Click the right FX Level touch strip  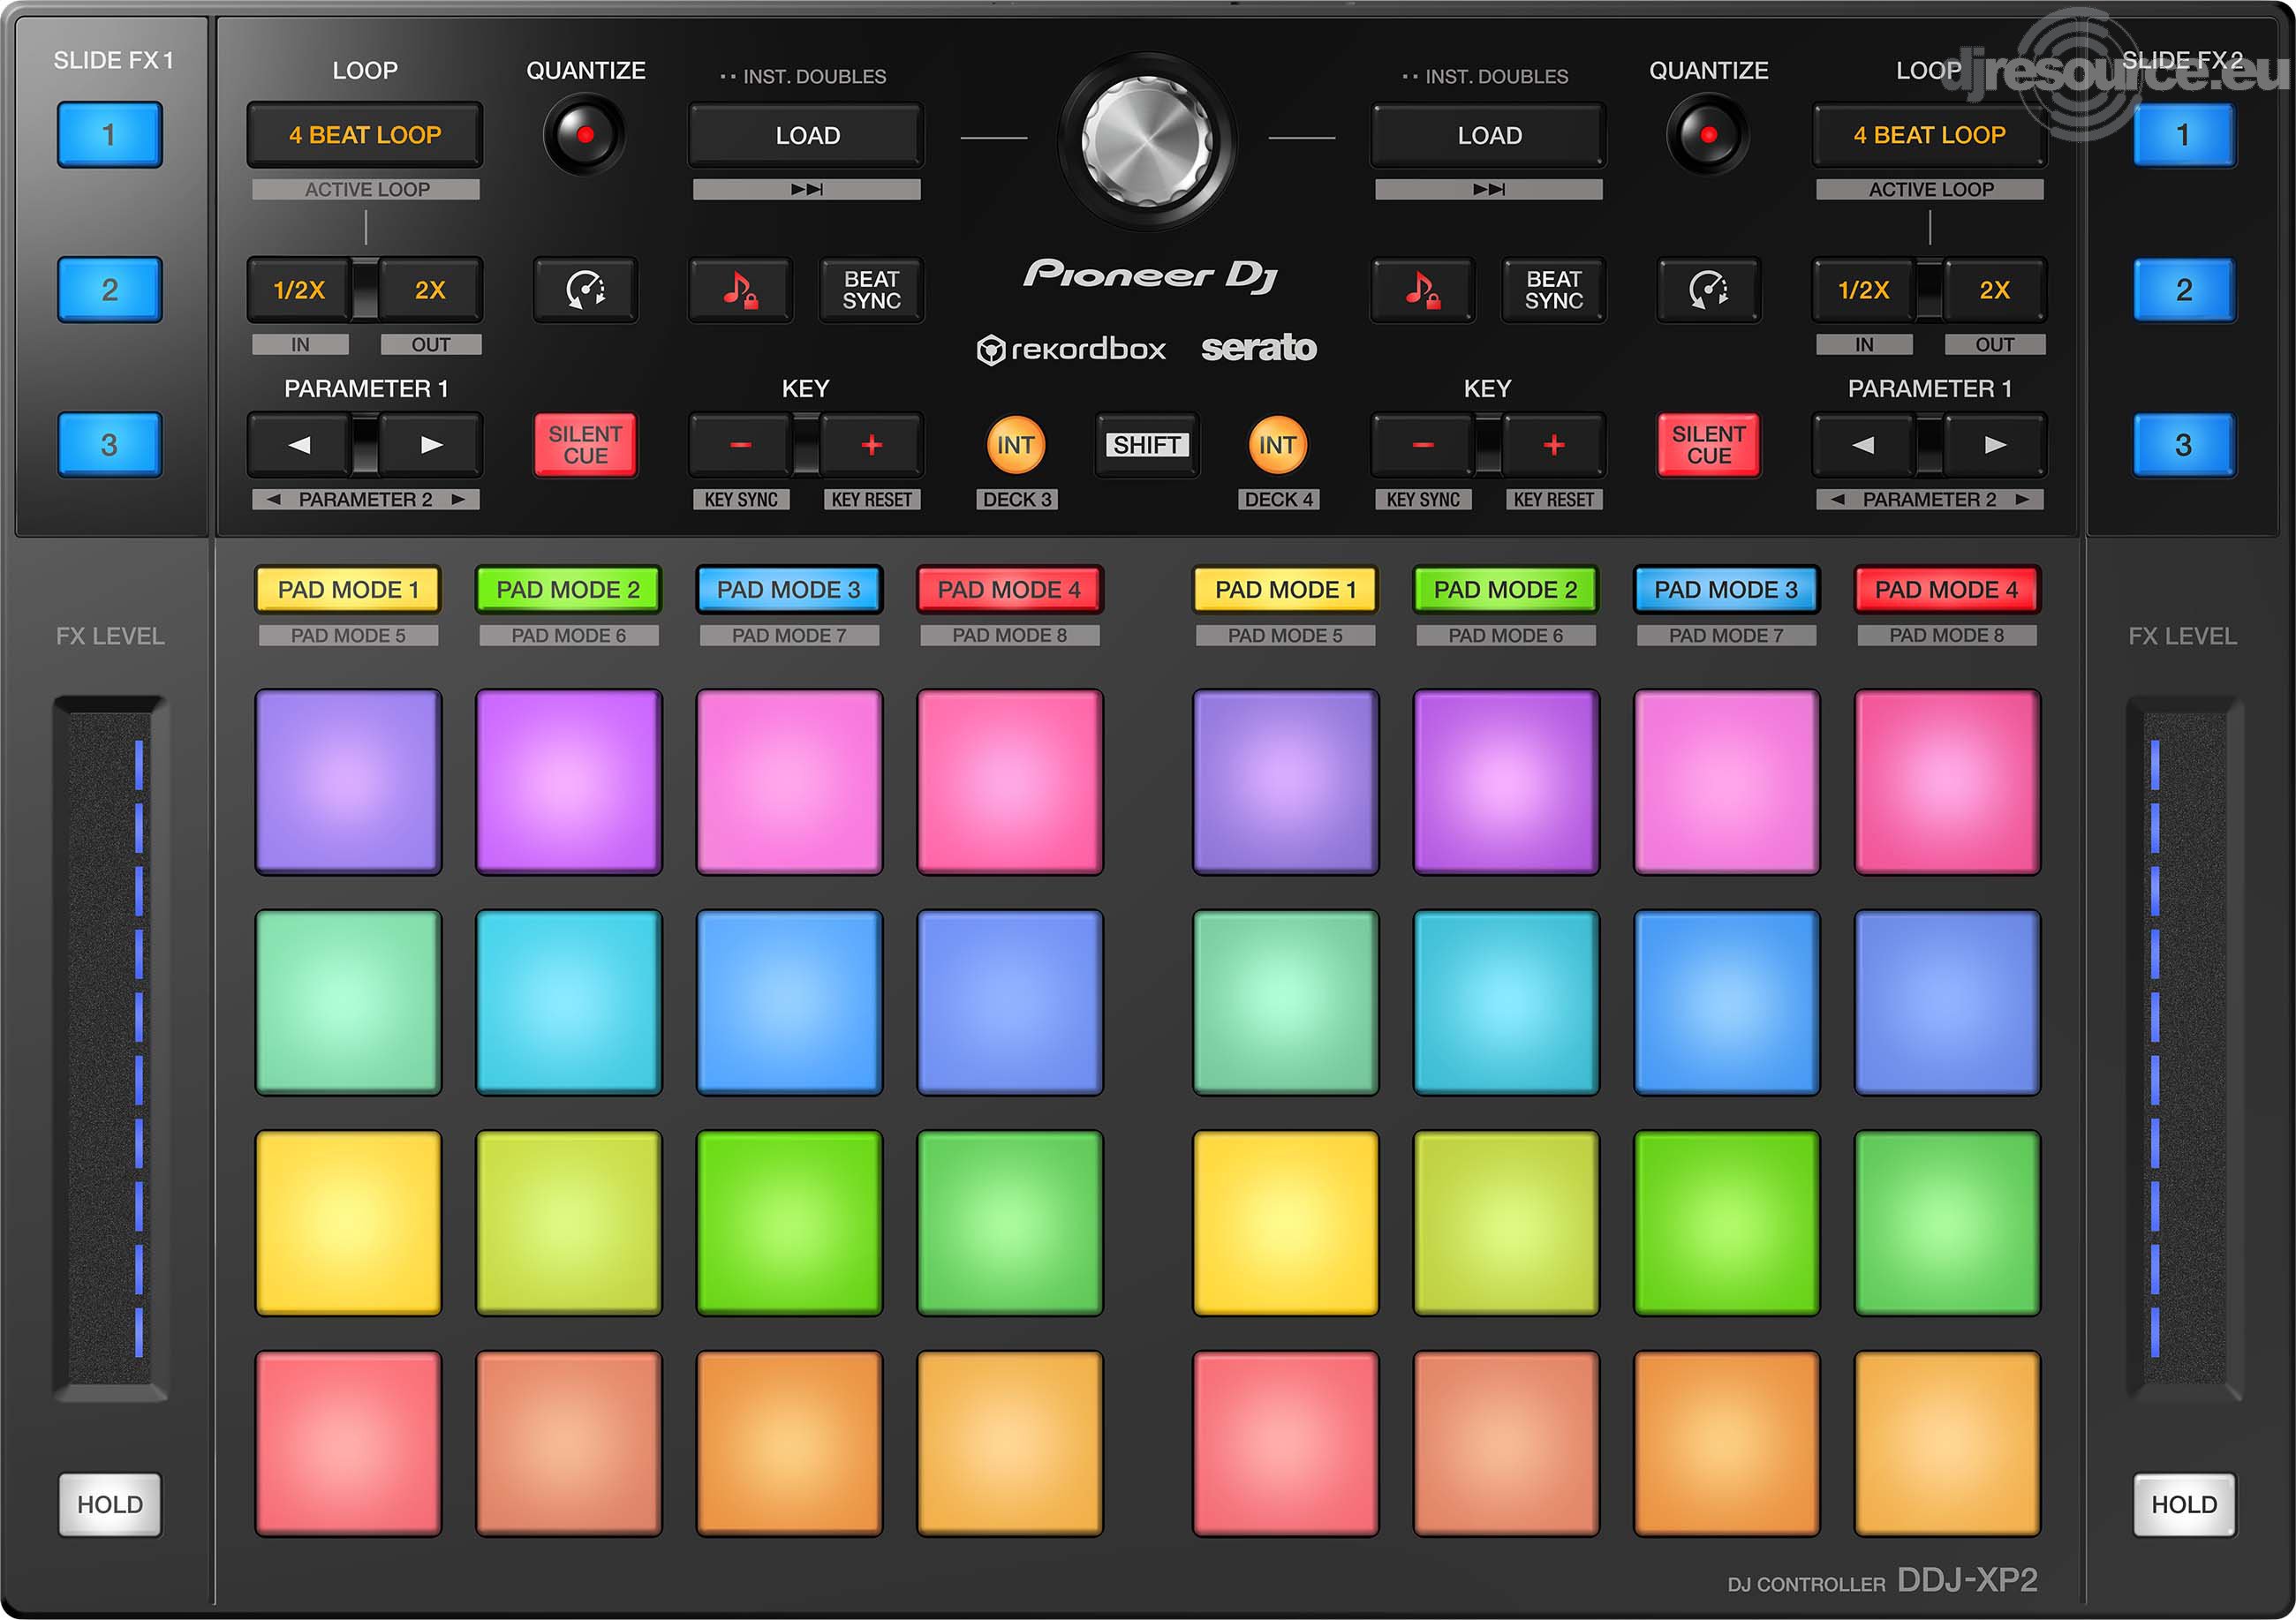(x=2184, y=1048)
